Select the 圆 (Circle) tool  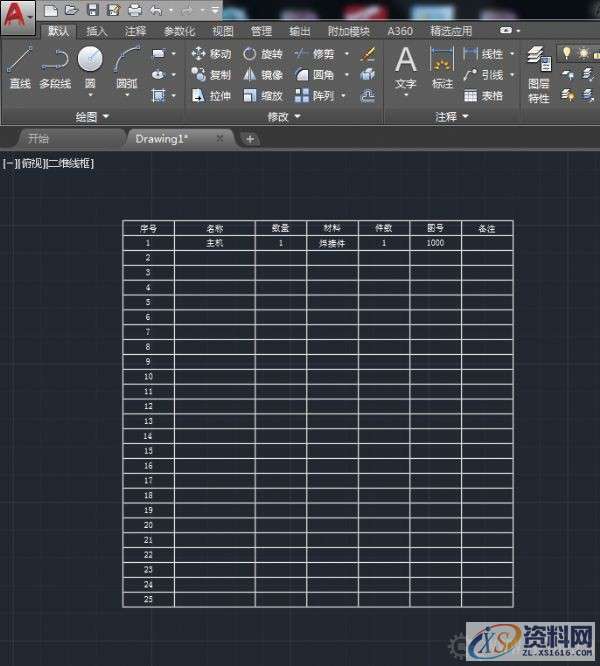[x=90, y=68]
